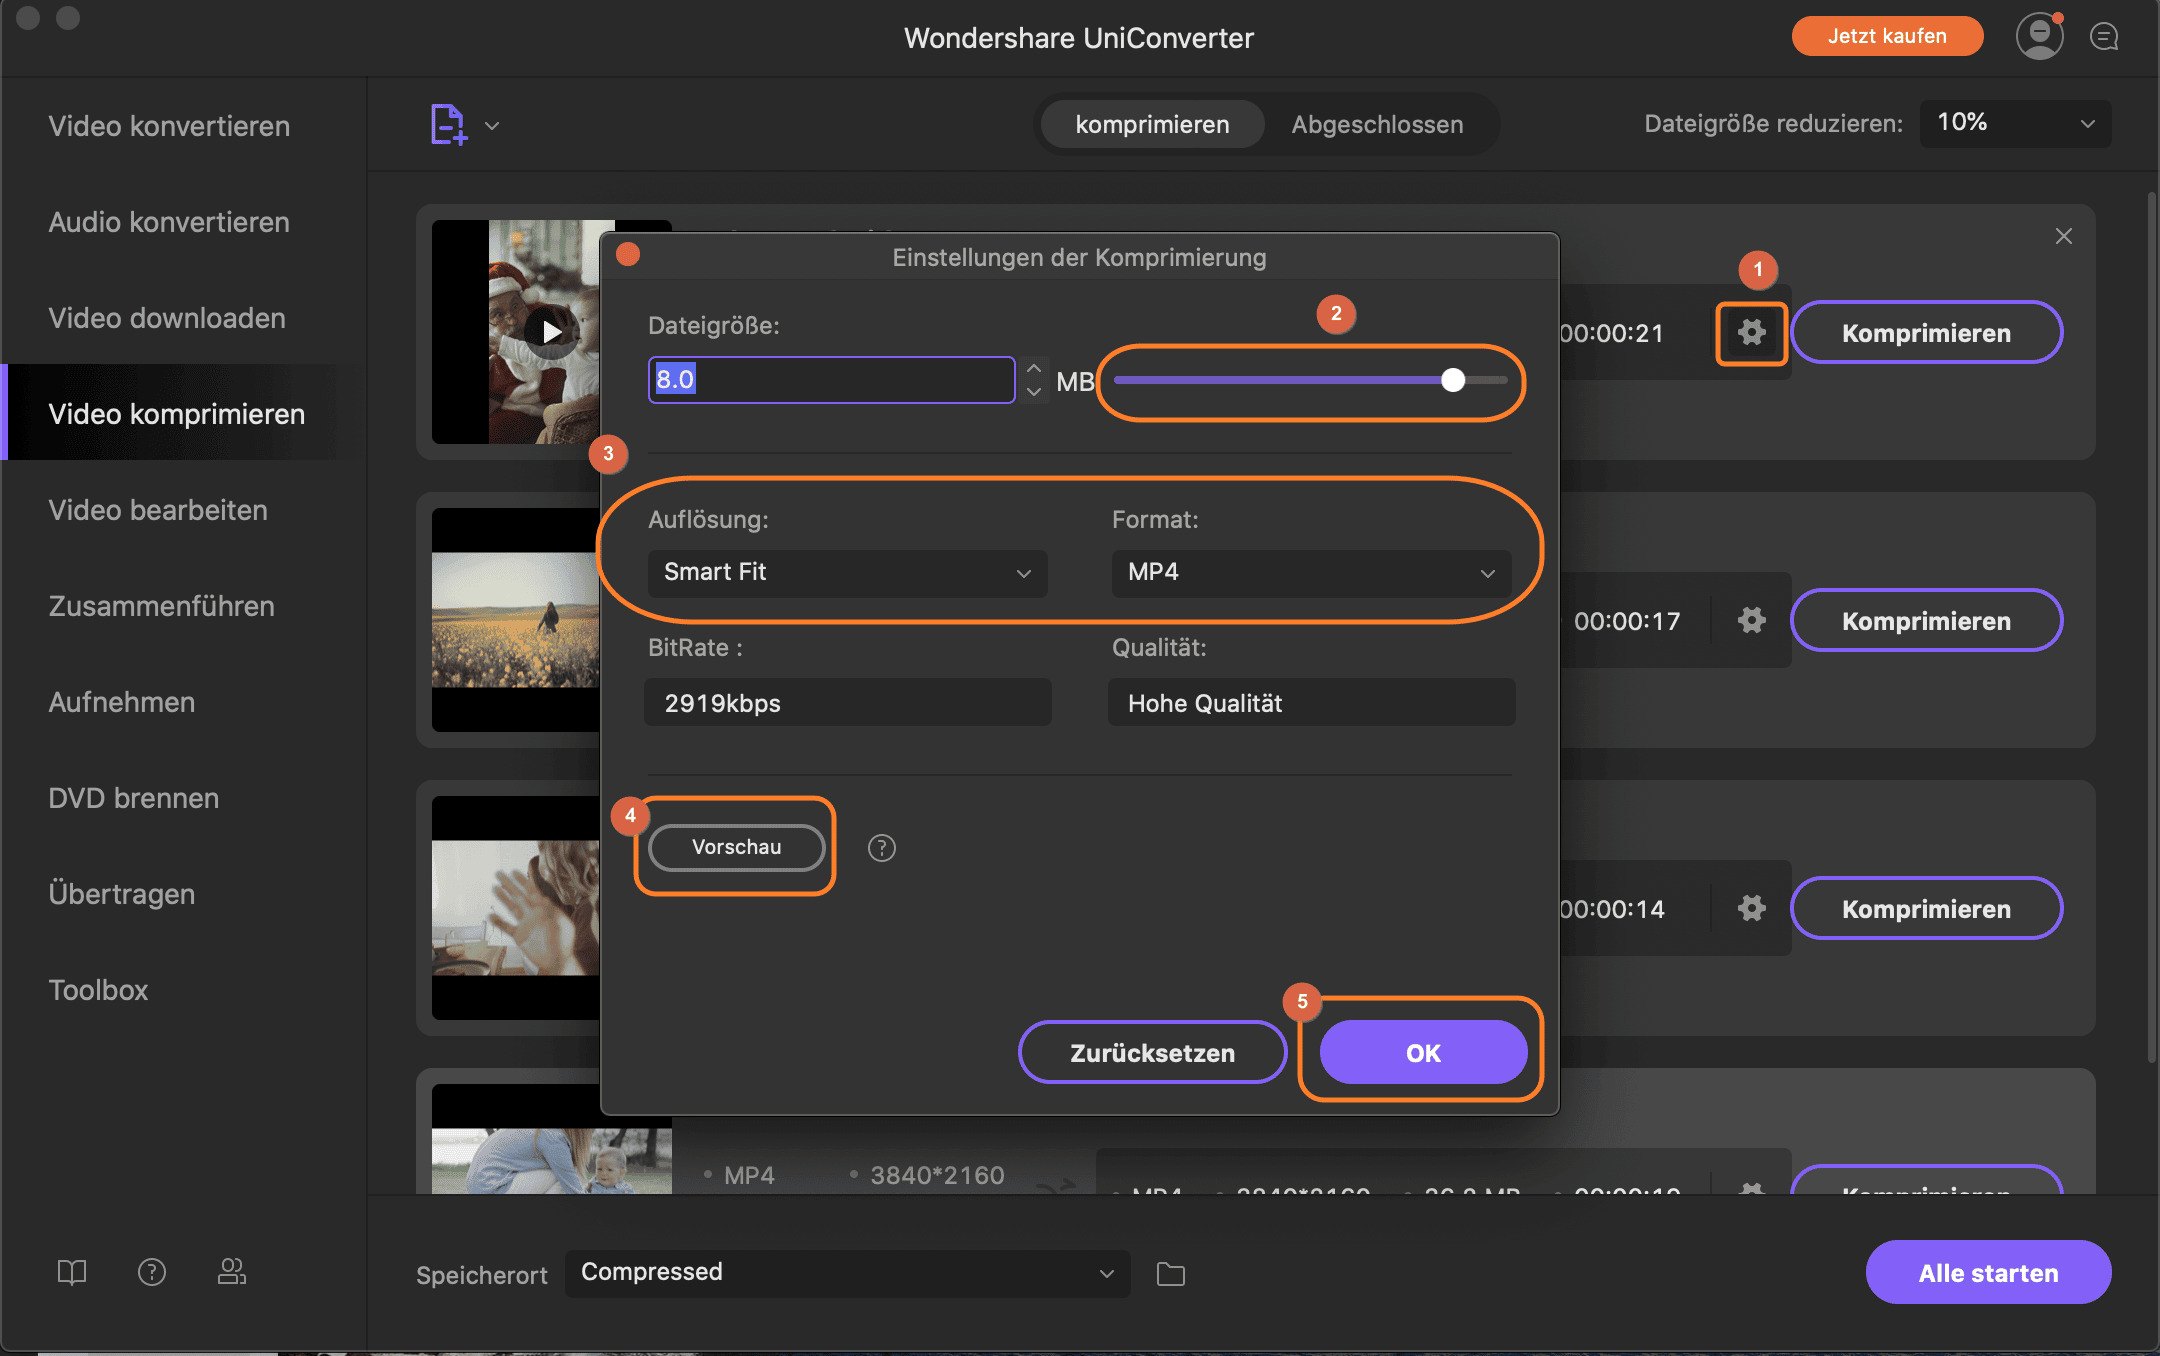
Task: Open settings gear for the 00:00:21 video
Action: coord(1751,333)
